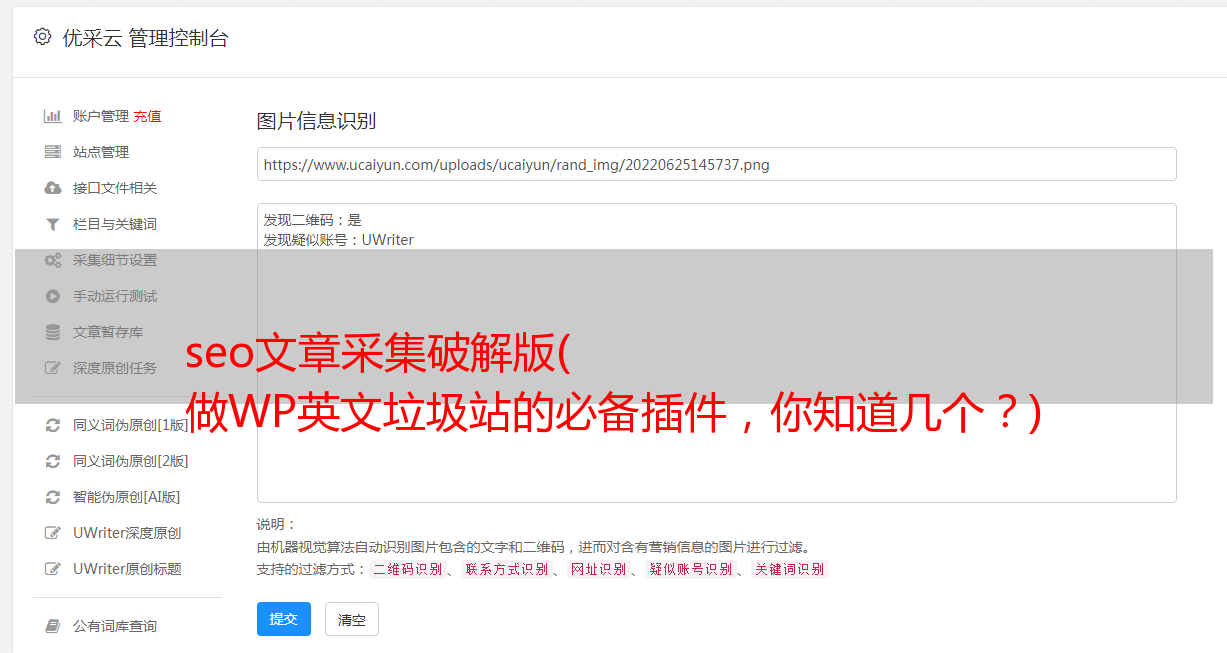This screenshot has width=1227, height=653.
Task: Click the bar chart icon for 账户管理
Action: (x=53, y=116)
